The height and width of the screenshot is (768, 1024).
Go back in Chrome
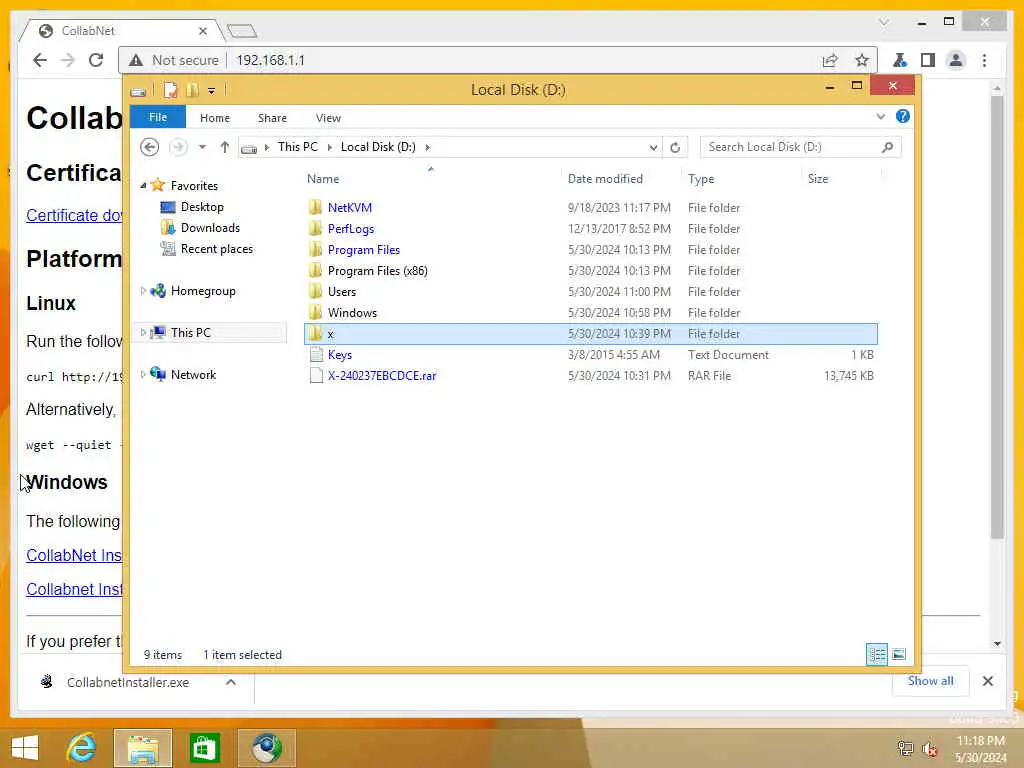point(40,60)
